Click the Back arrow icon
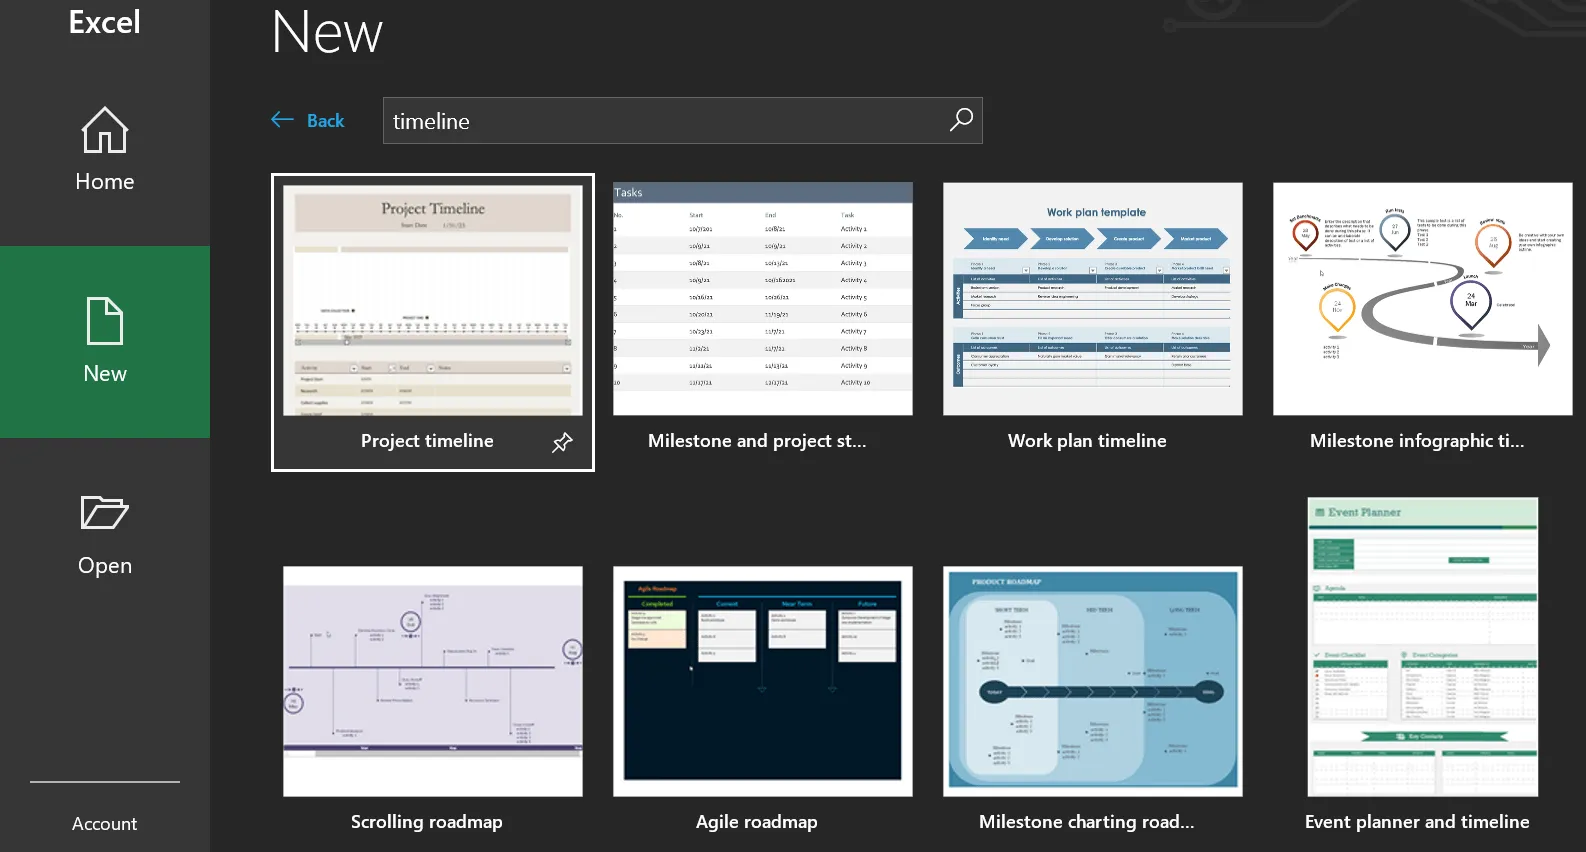The height and width of the screenshot is (852, 1586). [x=282, y=120]
